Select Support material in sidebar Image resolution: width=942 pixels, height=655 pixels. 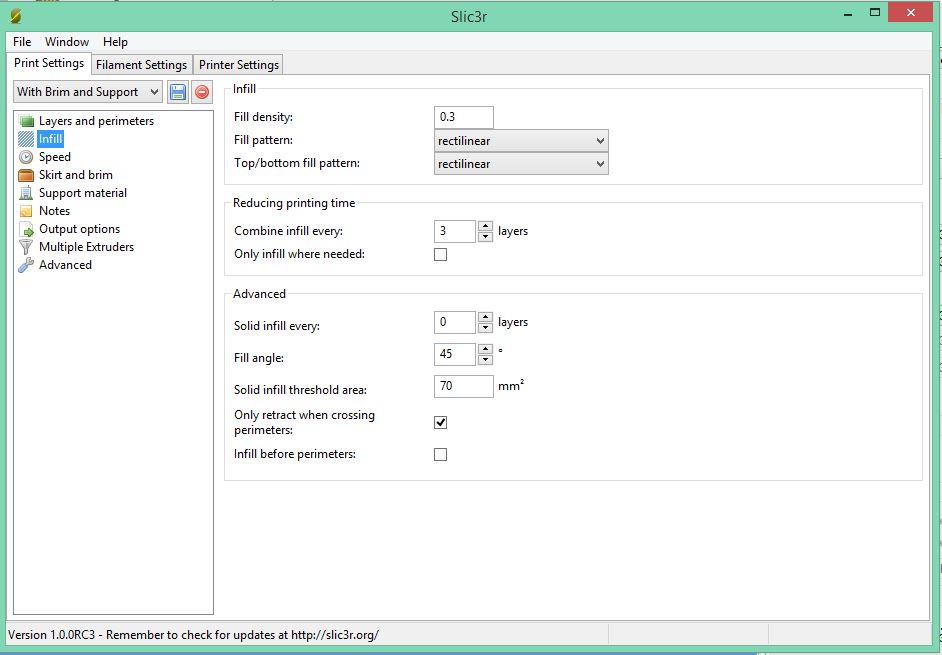tap(82, 193)
